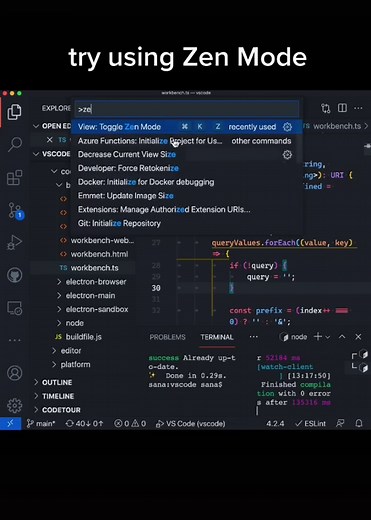
Task: Click the main branch in status bar
Action: (41, 424)
